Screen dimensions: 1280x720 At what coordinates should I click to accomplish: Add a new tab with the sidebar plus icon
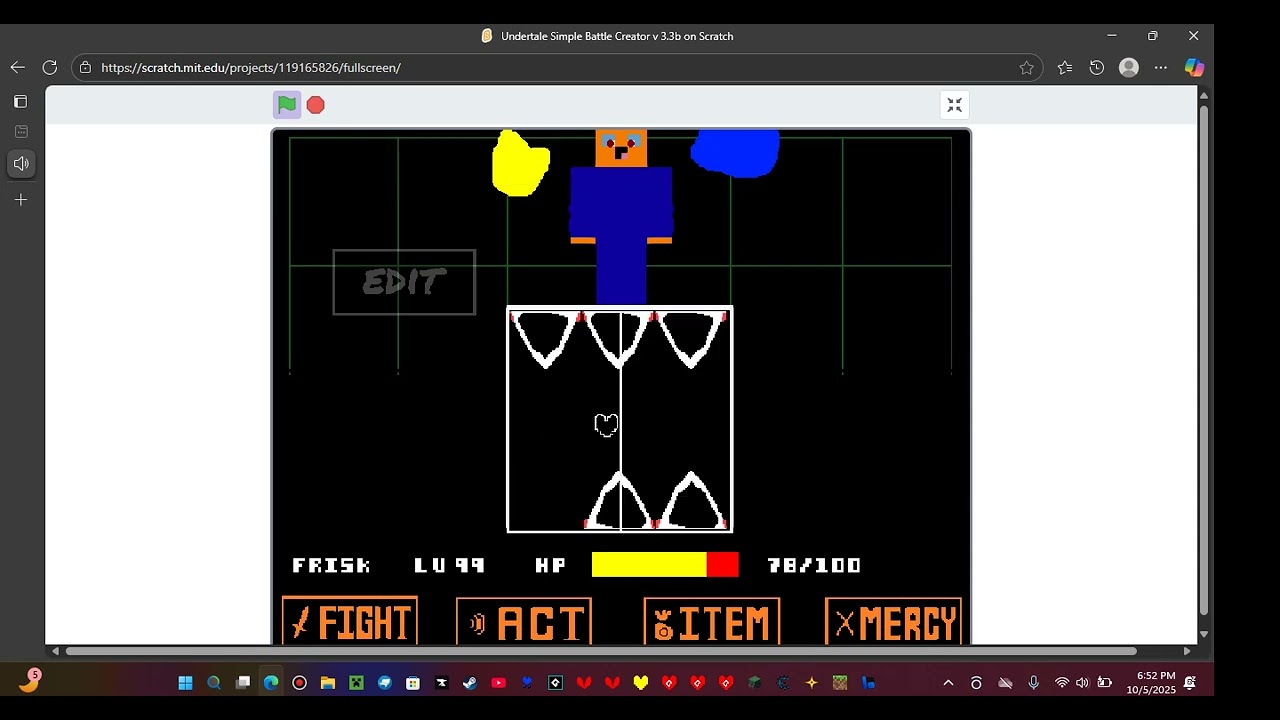click(x=20, y=200)
